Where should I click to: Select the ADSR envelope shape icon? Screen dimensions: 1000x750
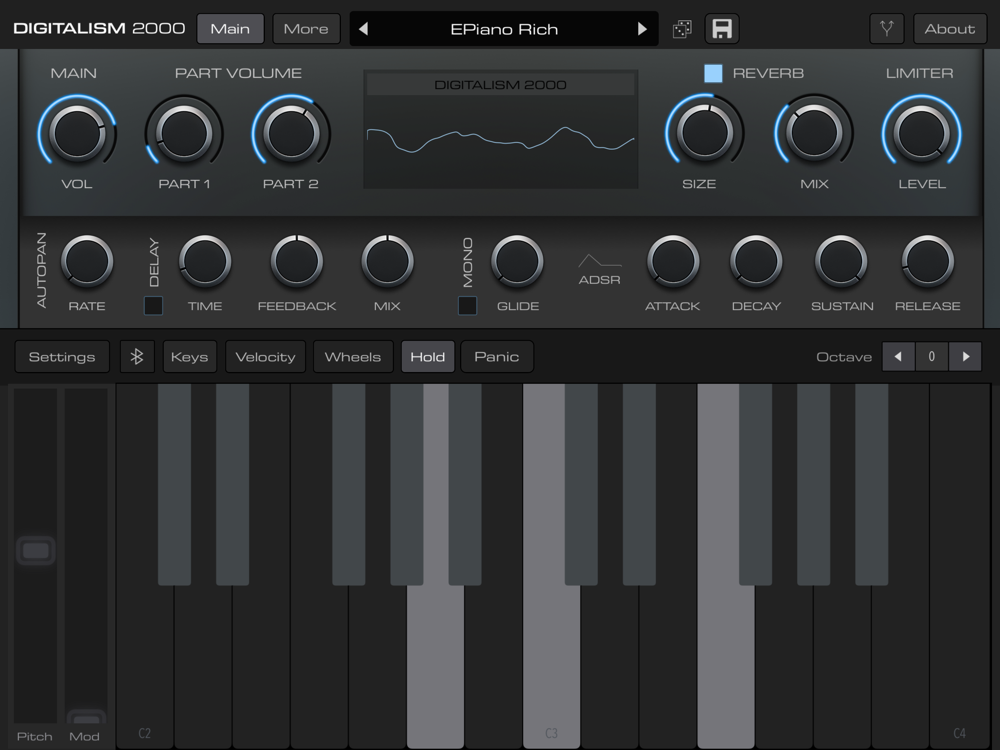(599, 261)
